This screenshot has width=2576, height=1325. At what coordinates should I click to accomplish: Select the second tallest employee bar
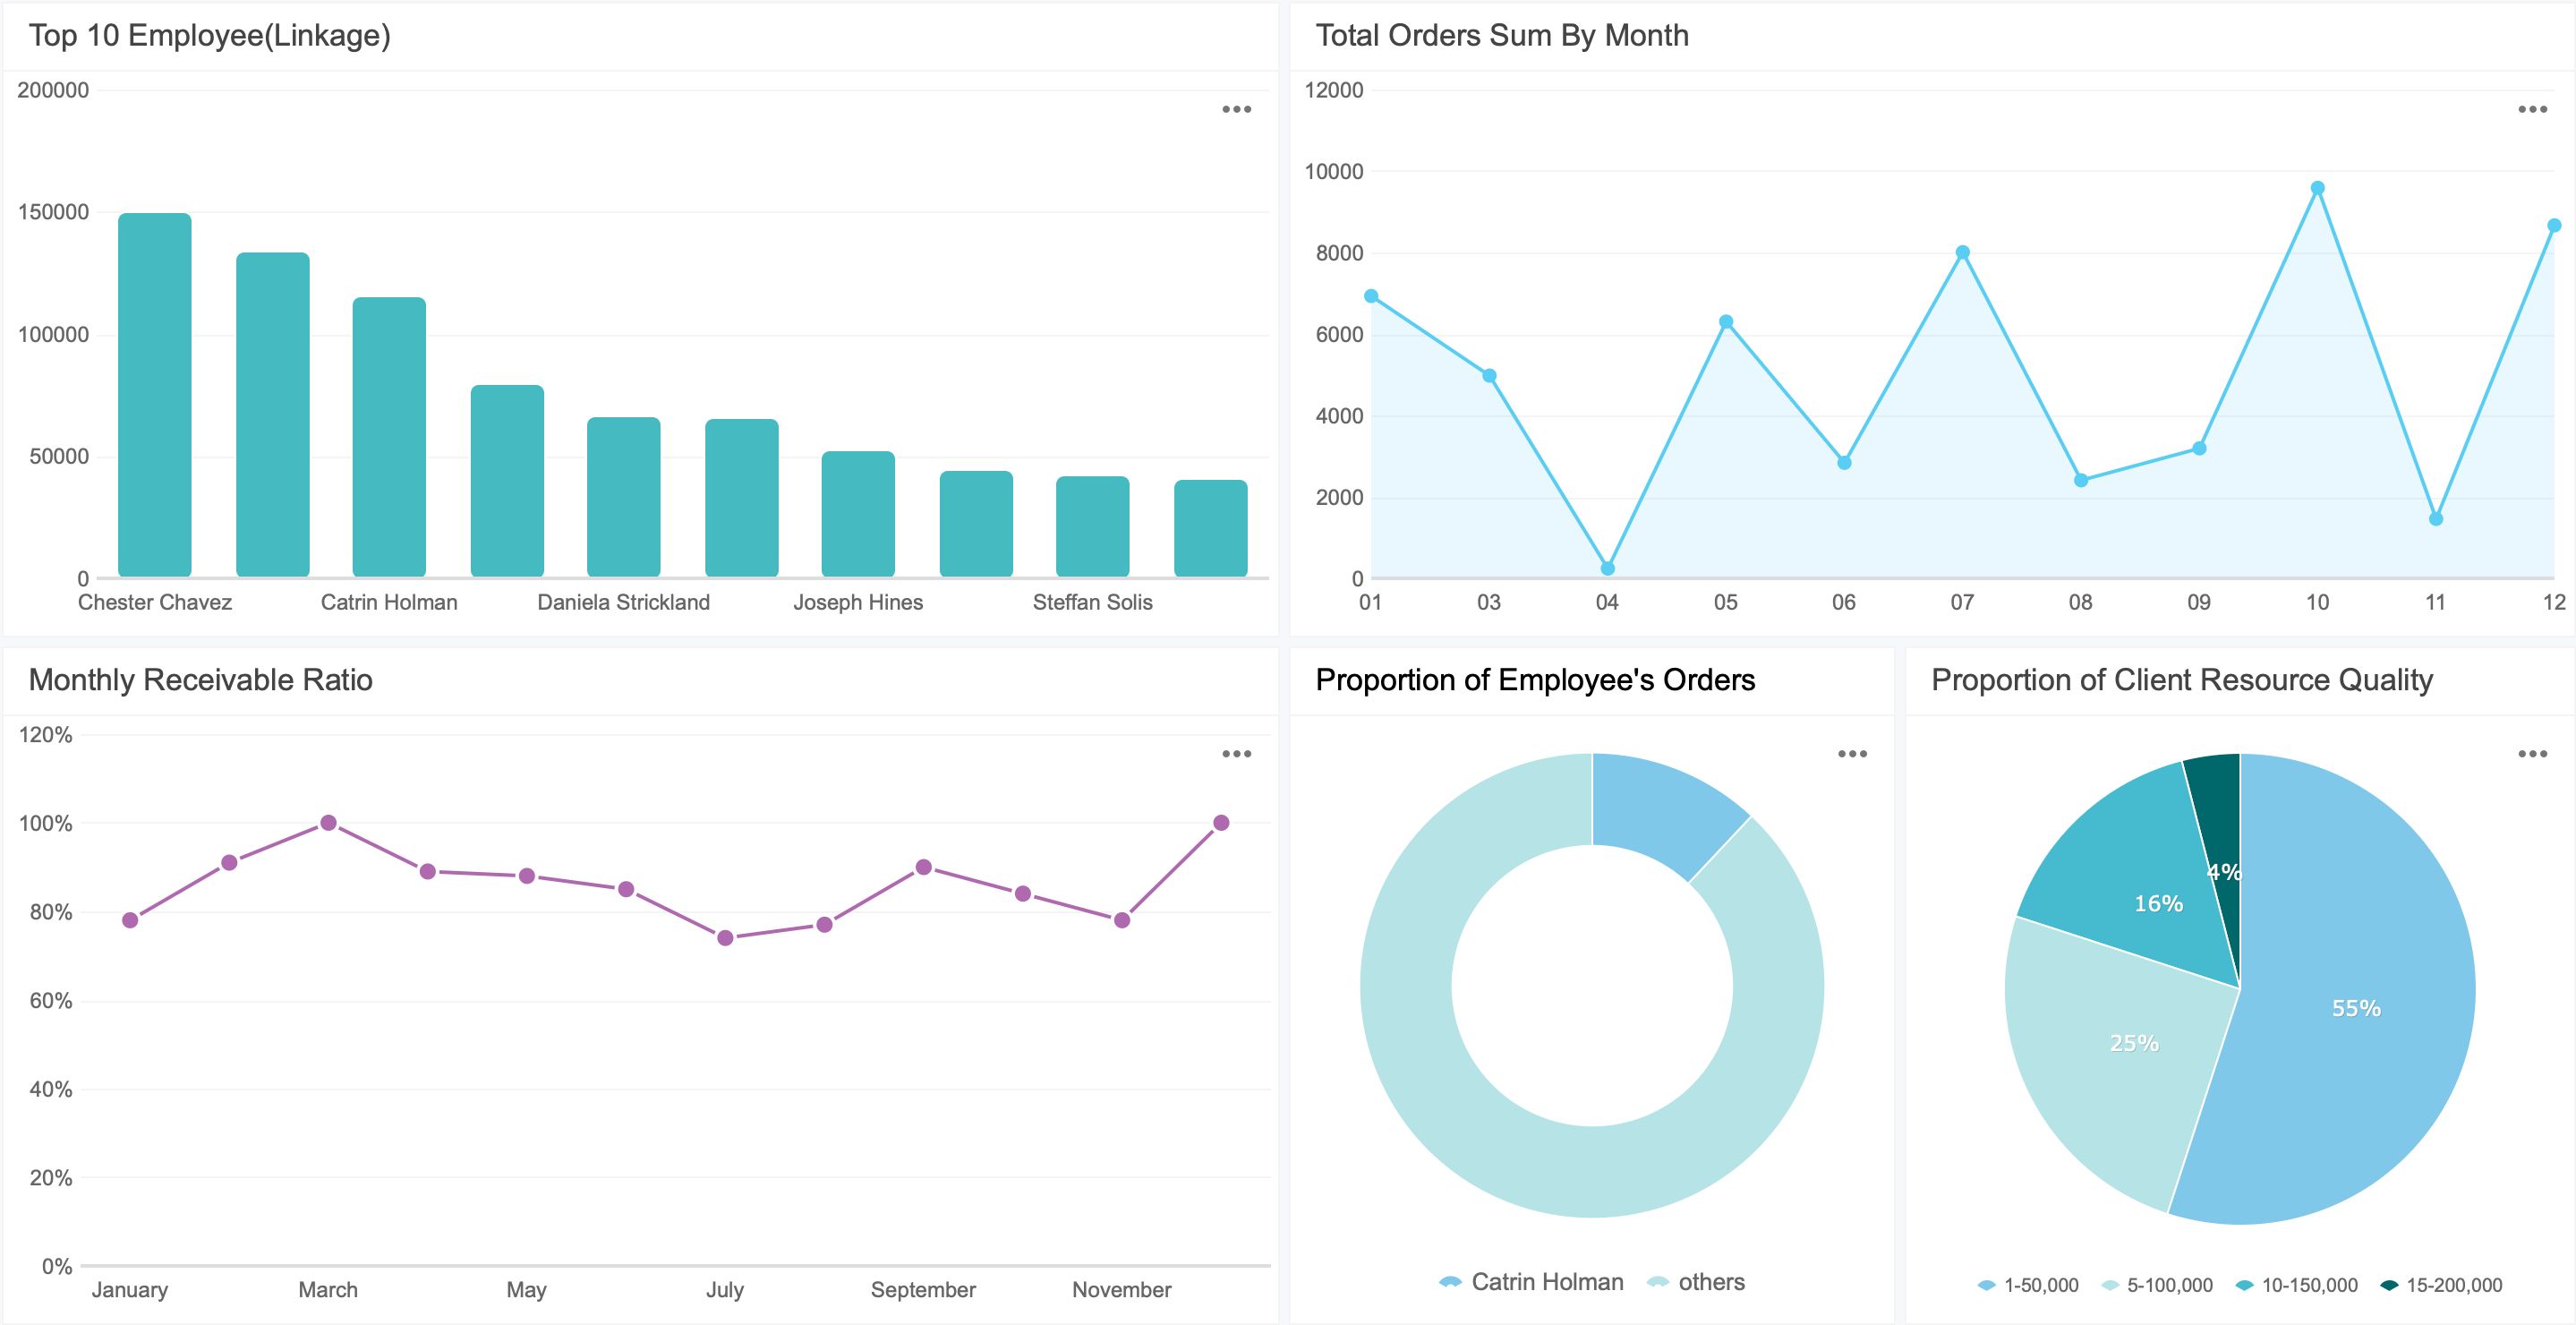[273, 415]
